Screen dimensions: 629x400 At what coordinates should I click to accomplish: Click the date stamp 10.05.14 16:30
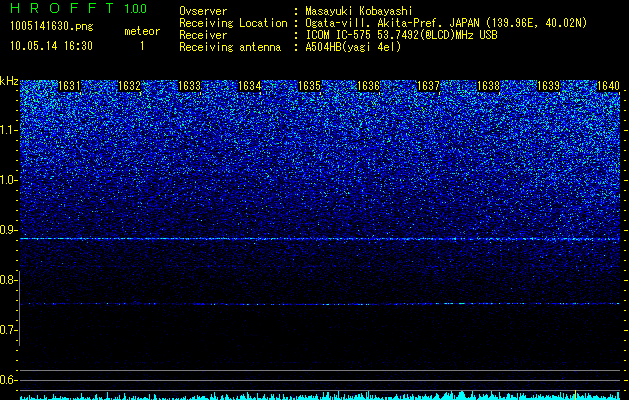52,46
